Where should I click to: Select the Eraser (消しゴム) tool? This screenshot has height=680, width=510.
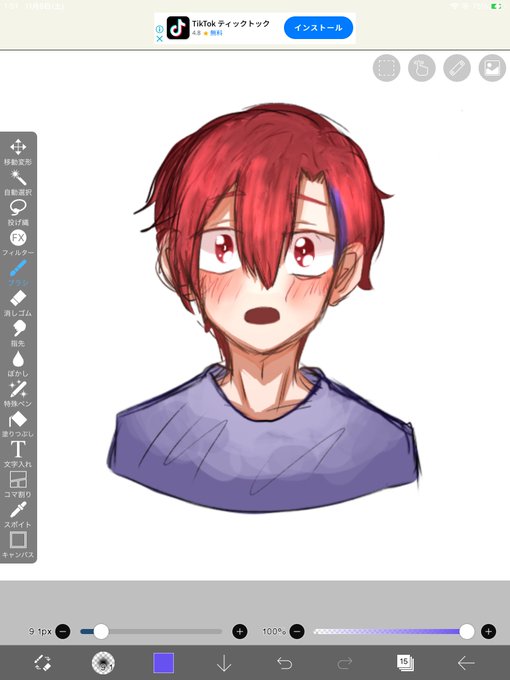click(18, 303)
